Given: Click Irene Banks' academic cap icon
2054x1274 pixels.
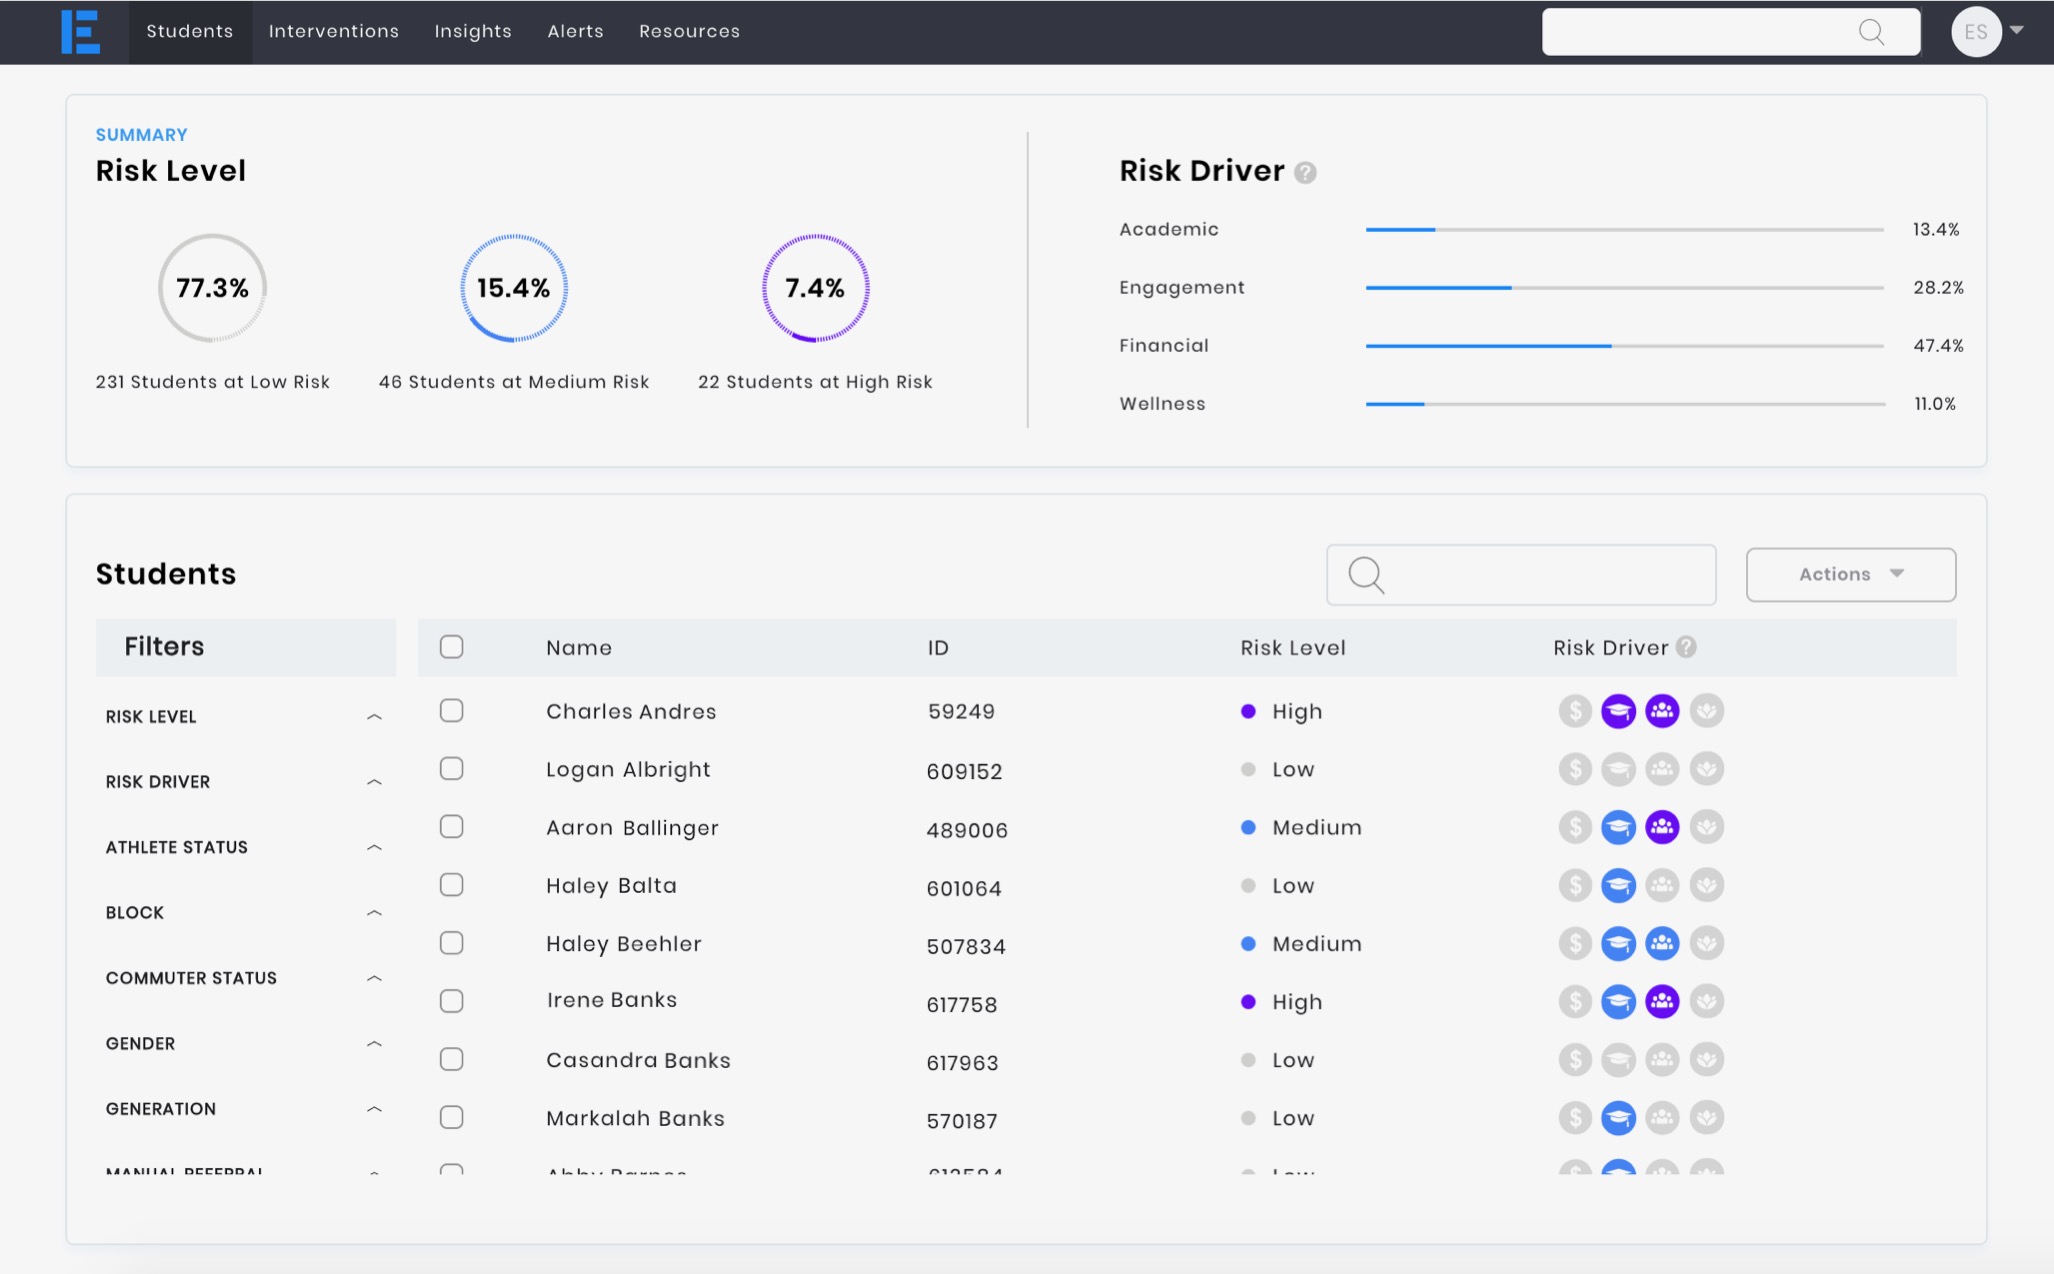Looking at the screenshot, I should point(1618,1001).
